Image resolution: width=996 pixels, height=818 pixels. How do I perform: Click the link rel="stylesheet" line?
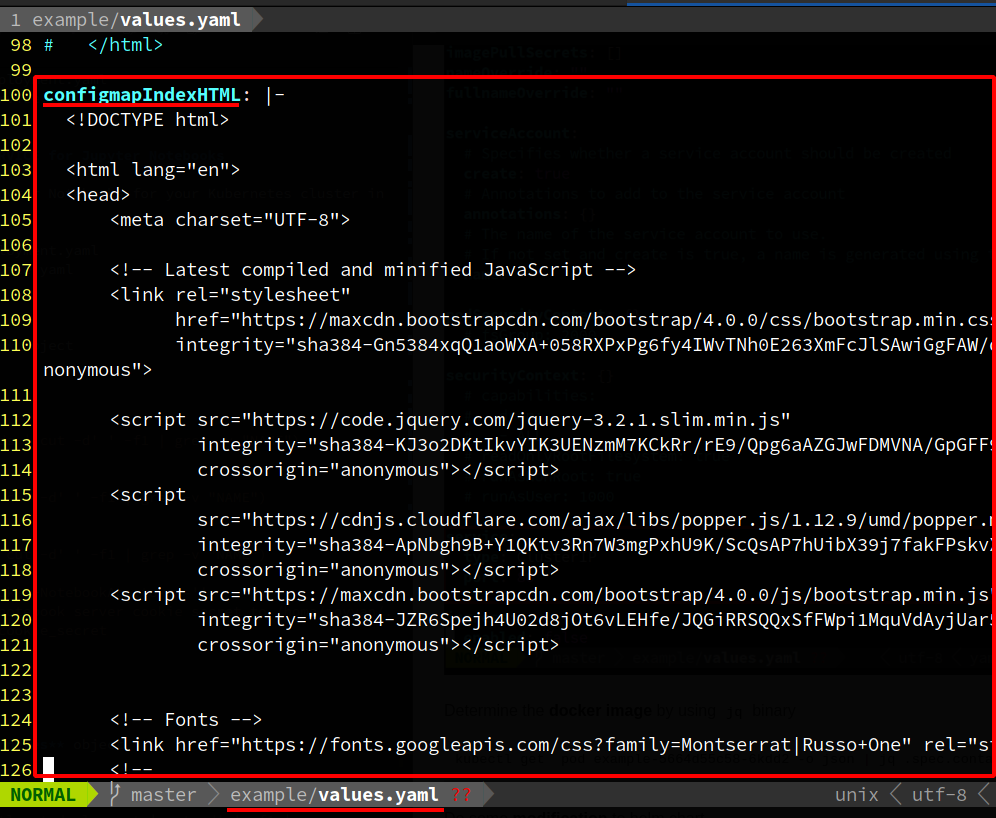pos(230,295)
